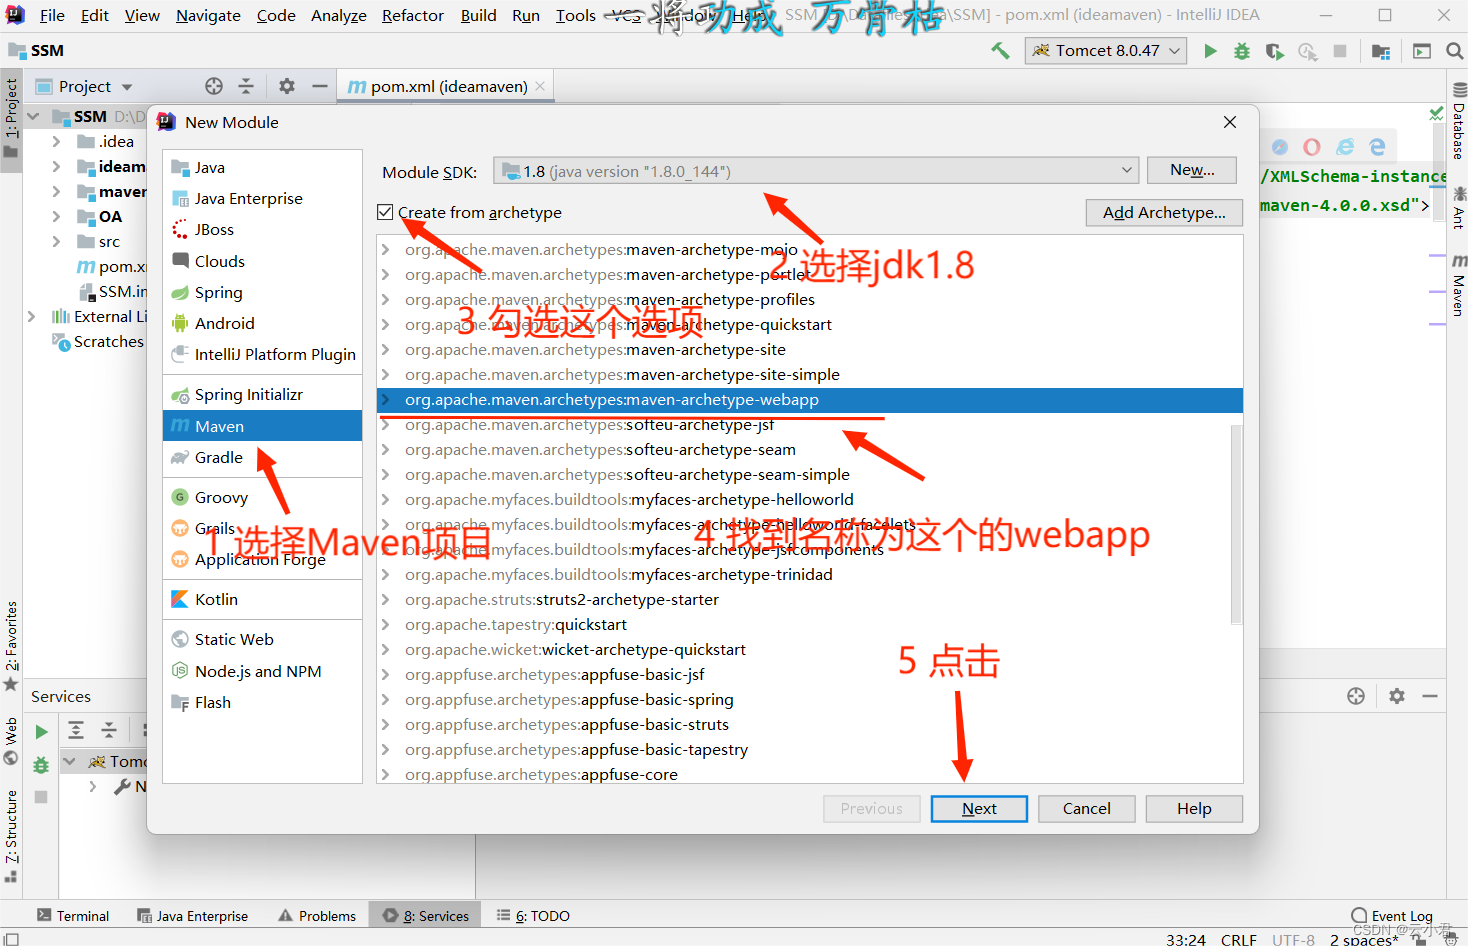The width and height of the screenshot is (1468, 946).
Task: Click the Stop square icon in the toolbar
Action: [x=1340, y=51]
